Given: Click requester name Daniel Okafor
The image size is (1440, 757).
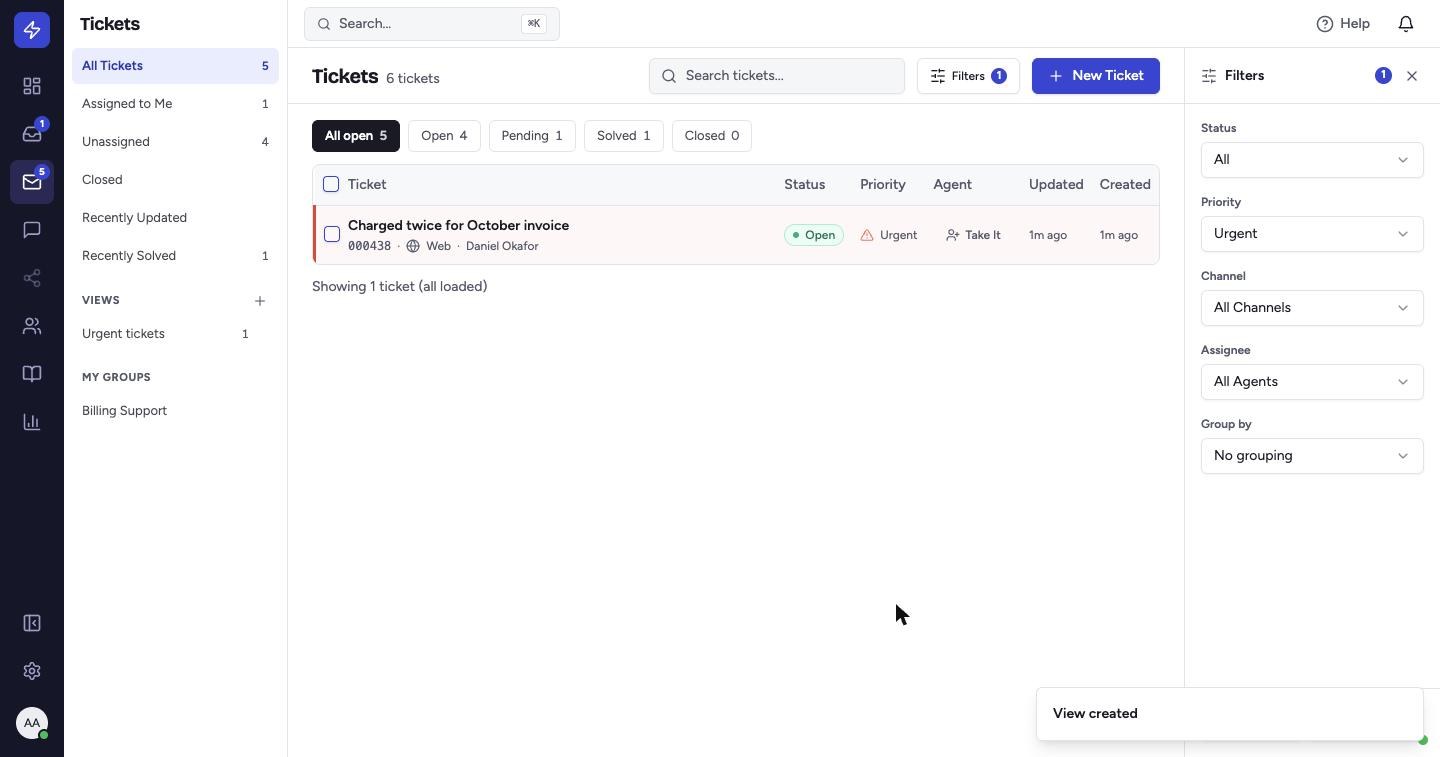Looking at the screenshot, I should click(502, 246).
